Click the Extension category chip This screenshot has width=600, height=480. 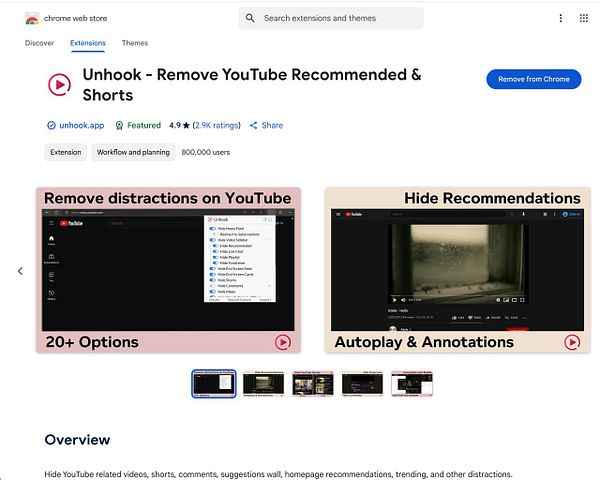point(66,152)
